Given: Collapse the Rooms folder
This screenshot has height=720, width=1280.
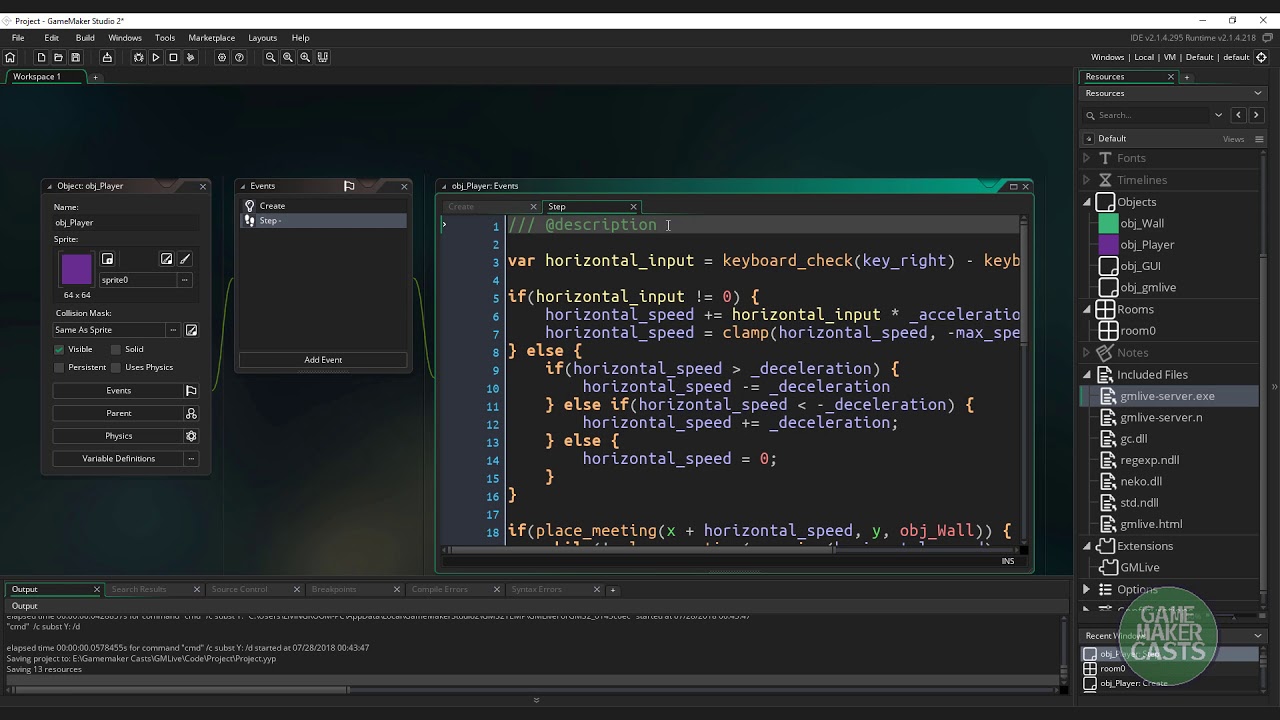Looking at the screenshot, I should (1086, 309).
